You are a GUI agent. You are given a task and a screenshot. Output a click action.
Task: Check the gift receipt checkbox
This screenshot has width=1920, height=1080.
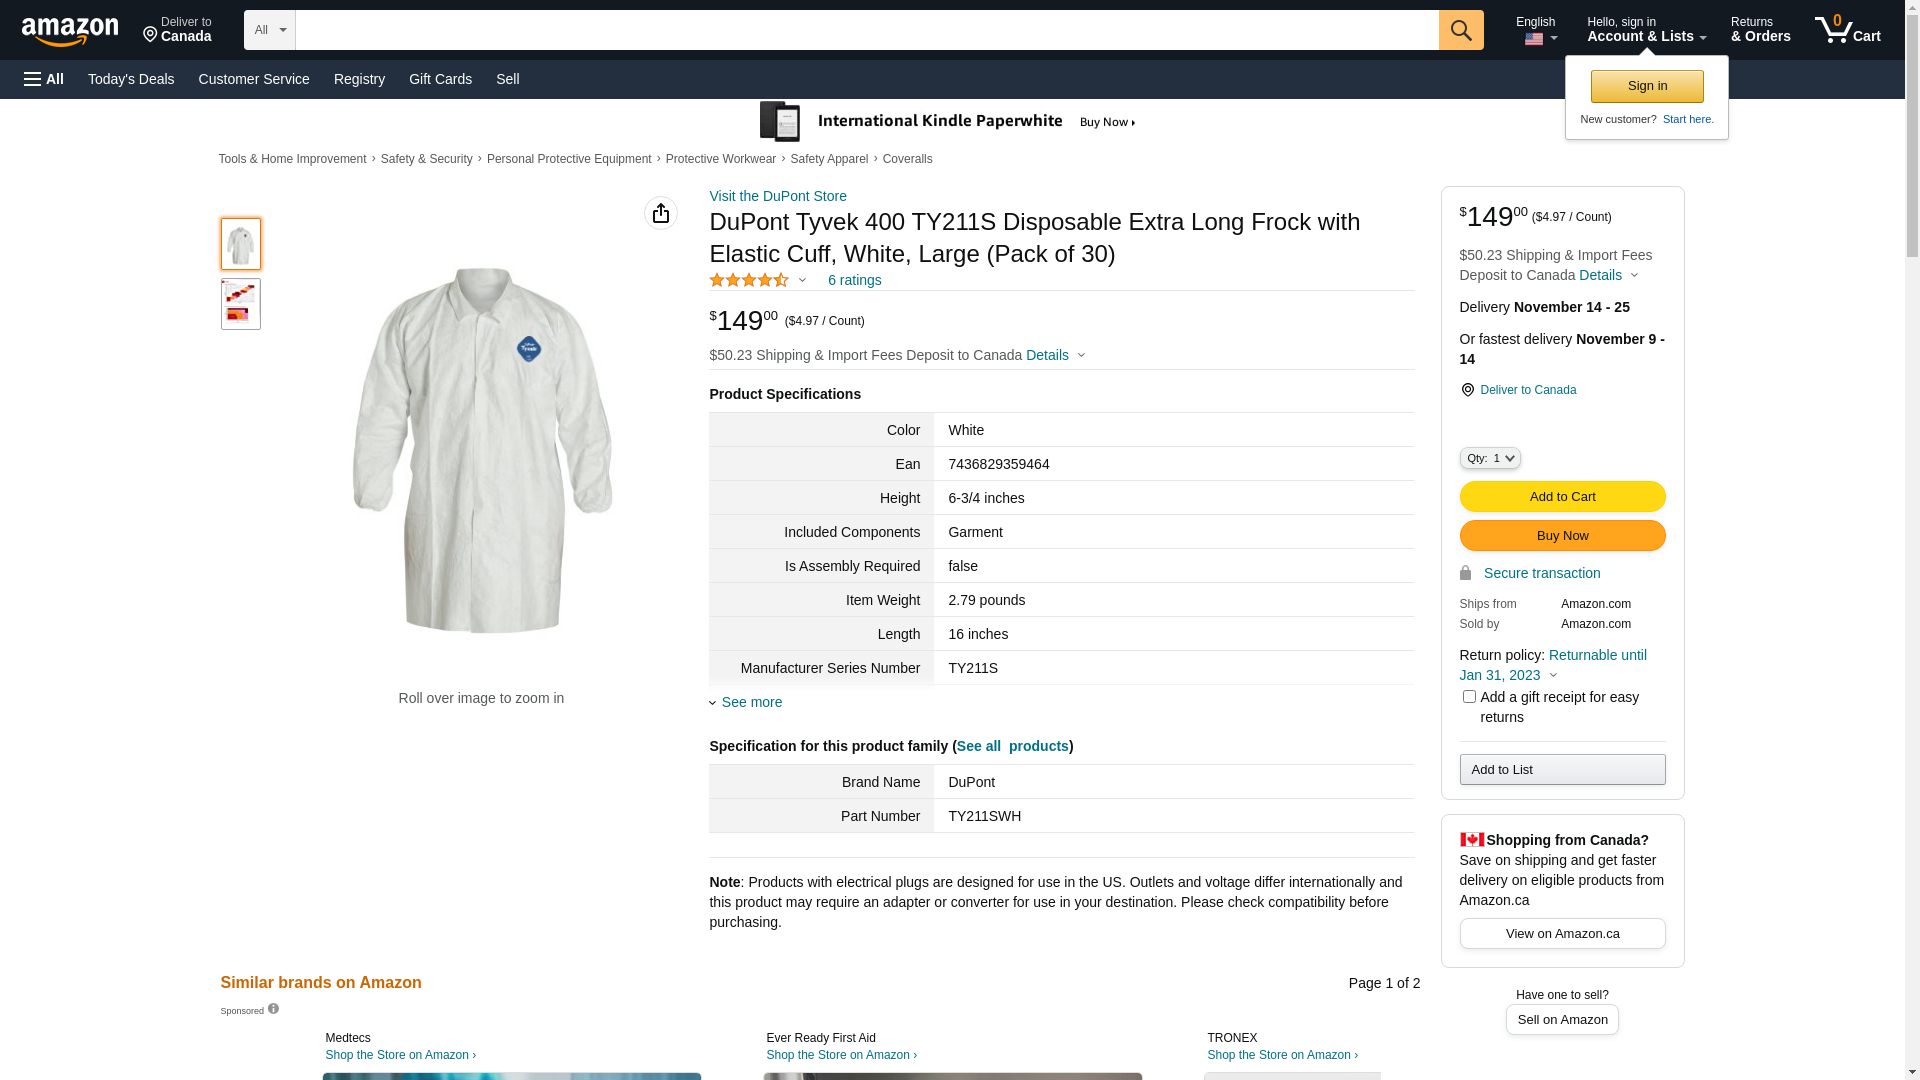[1469, 697]
